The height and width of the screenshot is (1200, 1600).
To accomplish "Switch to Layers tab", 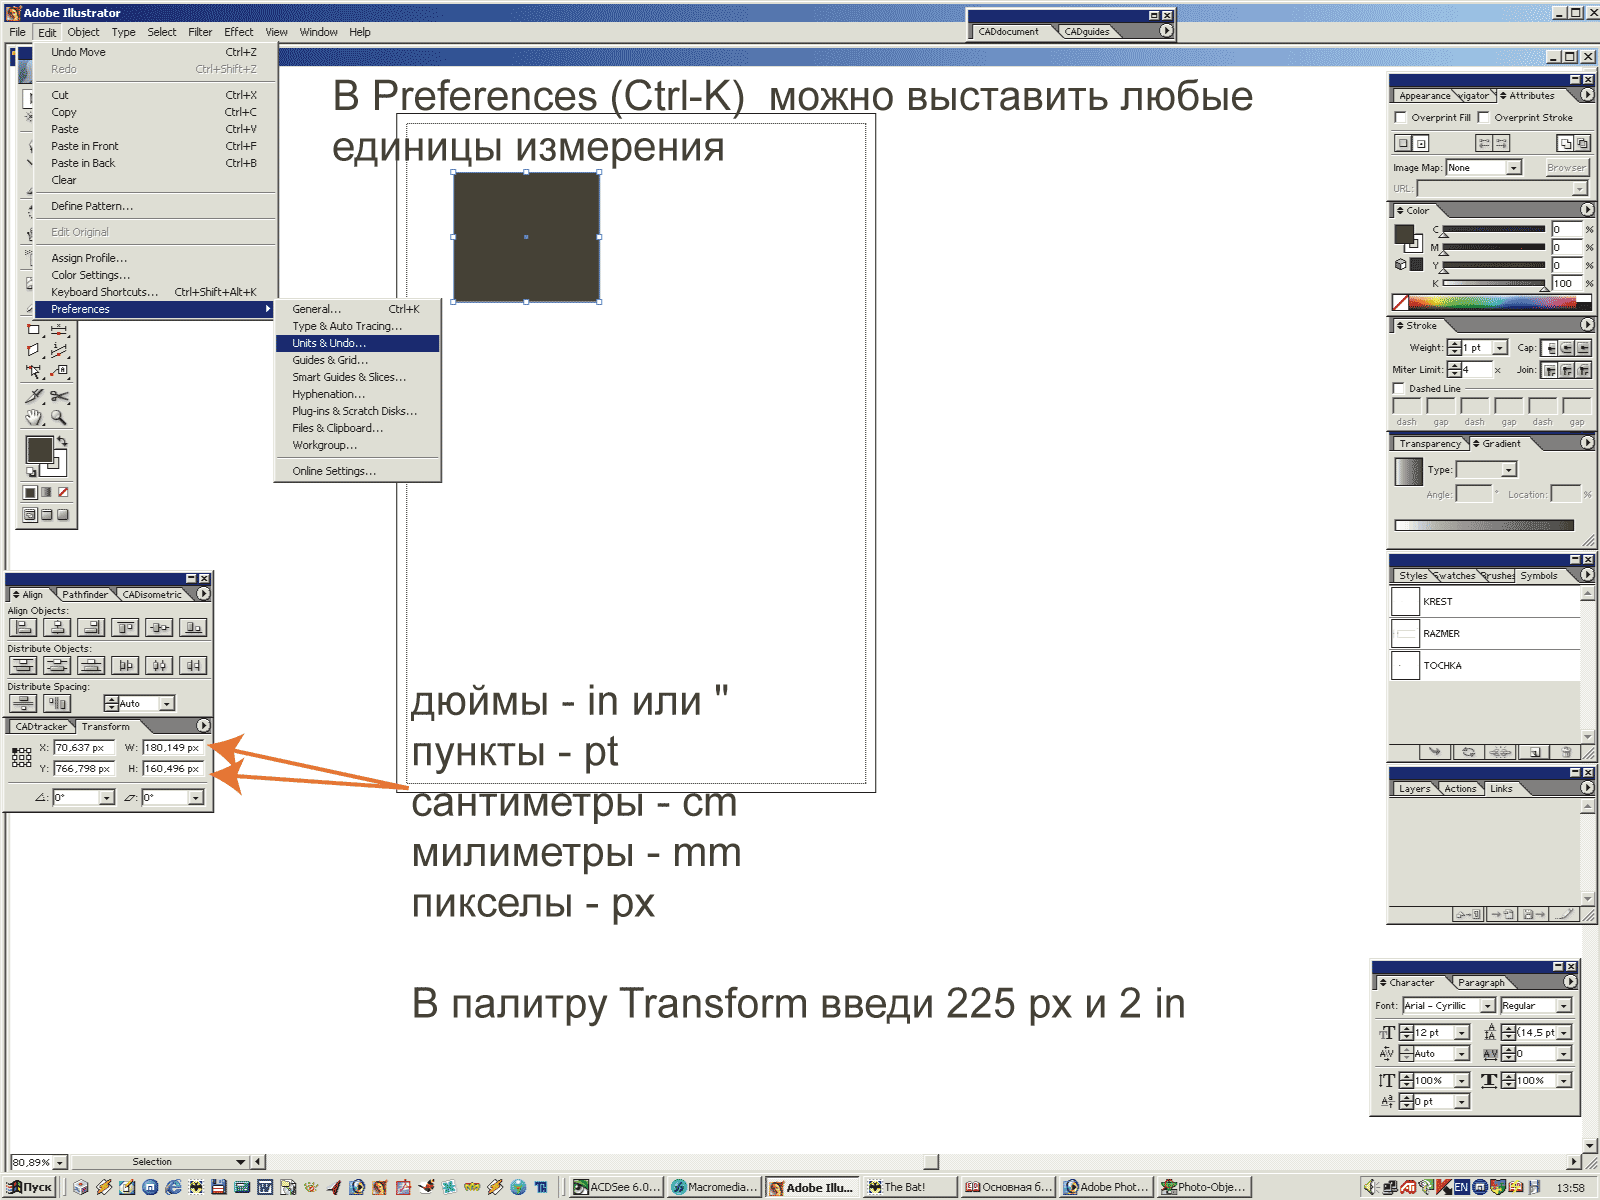I will tap(1414, 789).
